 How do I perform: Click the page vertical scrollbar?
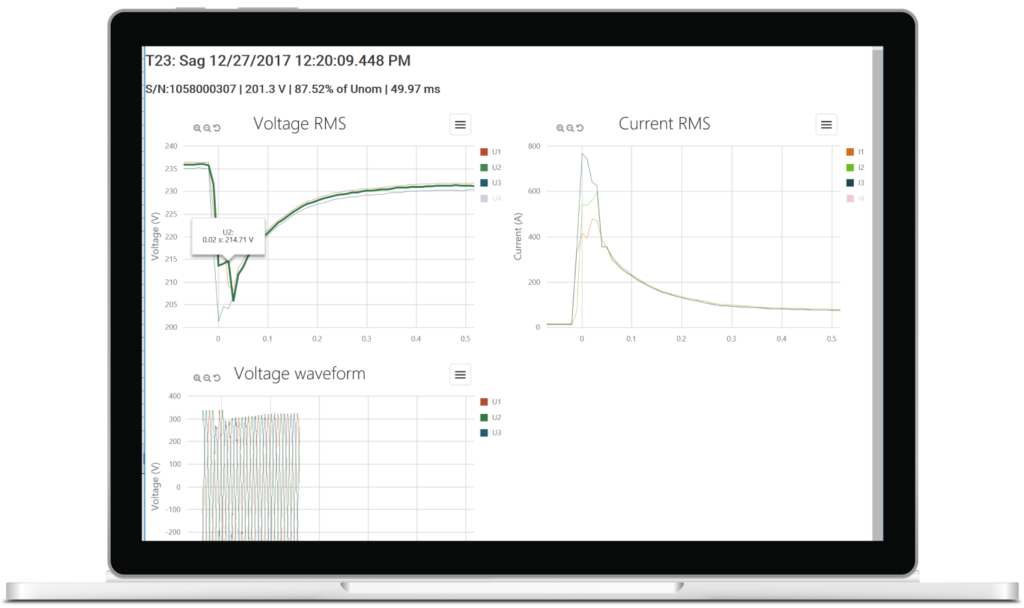[x=878, y=293]
